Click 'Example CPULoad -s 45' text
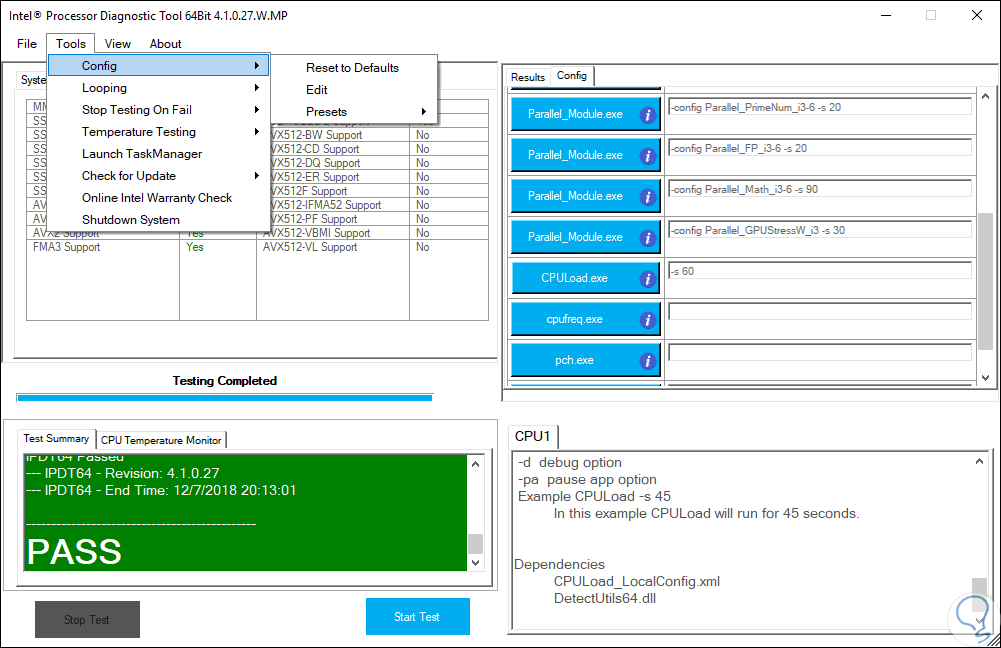 594,497
